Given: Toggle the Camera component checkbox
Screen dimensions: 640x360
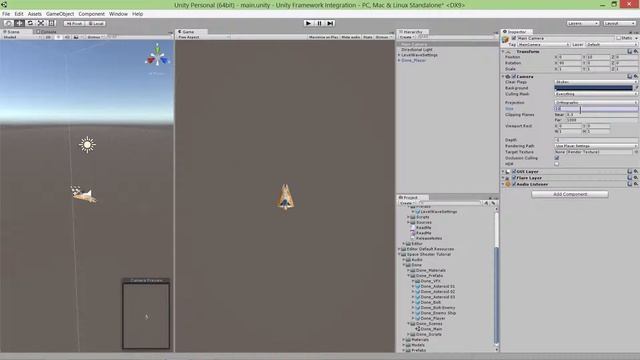Looking at the screenshot, I should [514, 76].
